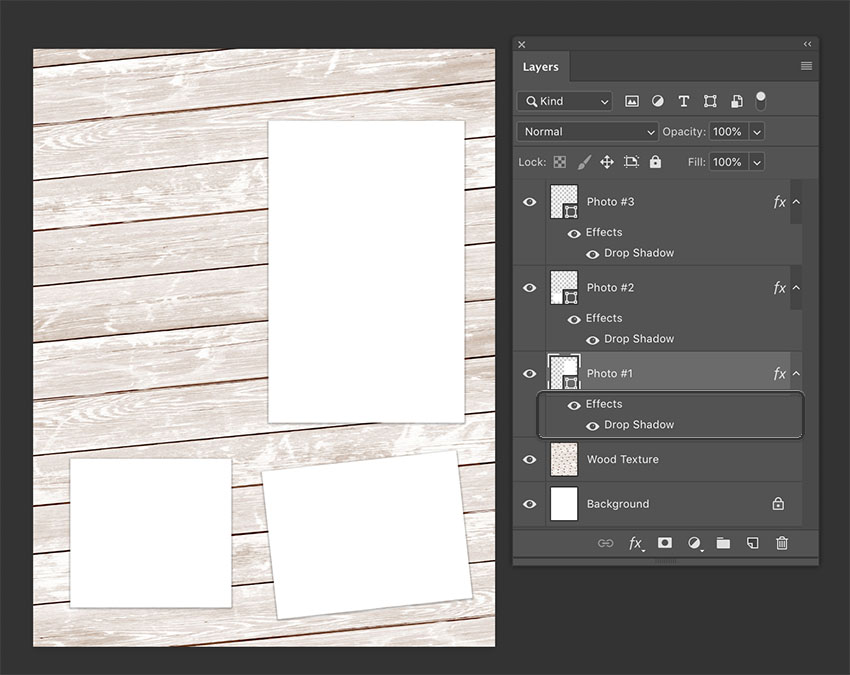Screen dimensions: 850x675
Task: Collapse the effects list on Photo #2
Action: tap(797, 287)
